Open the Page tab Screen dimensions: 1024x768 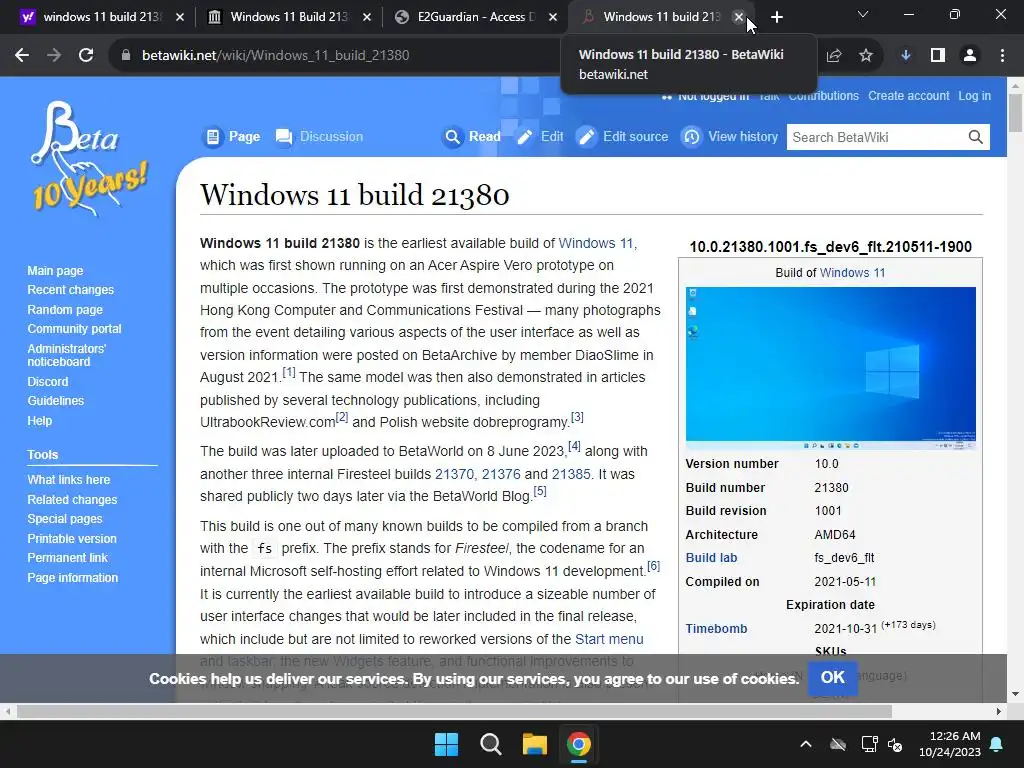[232, 136]
